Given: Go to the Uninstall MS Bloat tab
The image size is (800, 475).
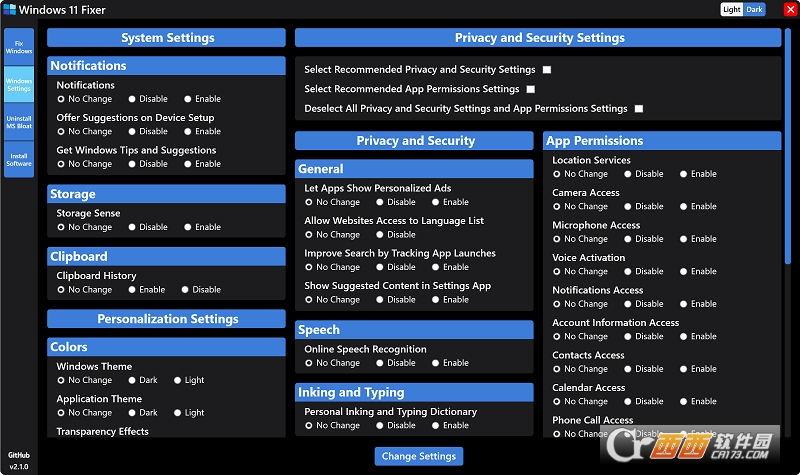Looking at the screenshot, I should click(18, 122).
